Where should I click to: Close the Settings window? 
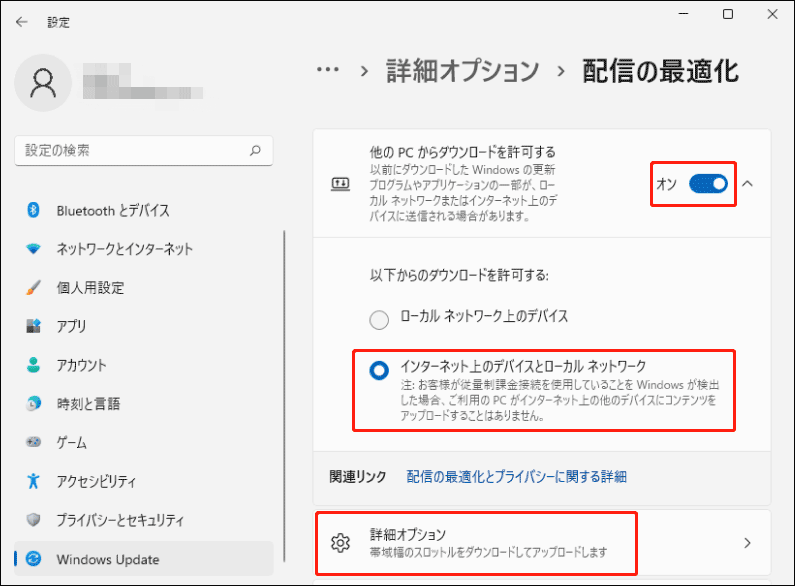(x=772, y=14)
